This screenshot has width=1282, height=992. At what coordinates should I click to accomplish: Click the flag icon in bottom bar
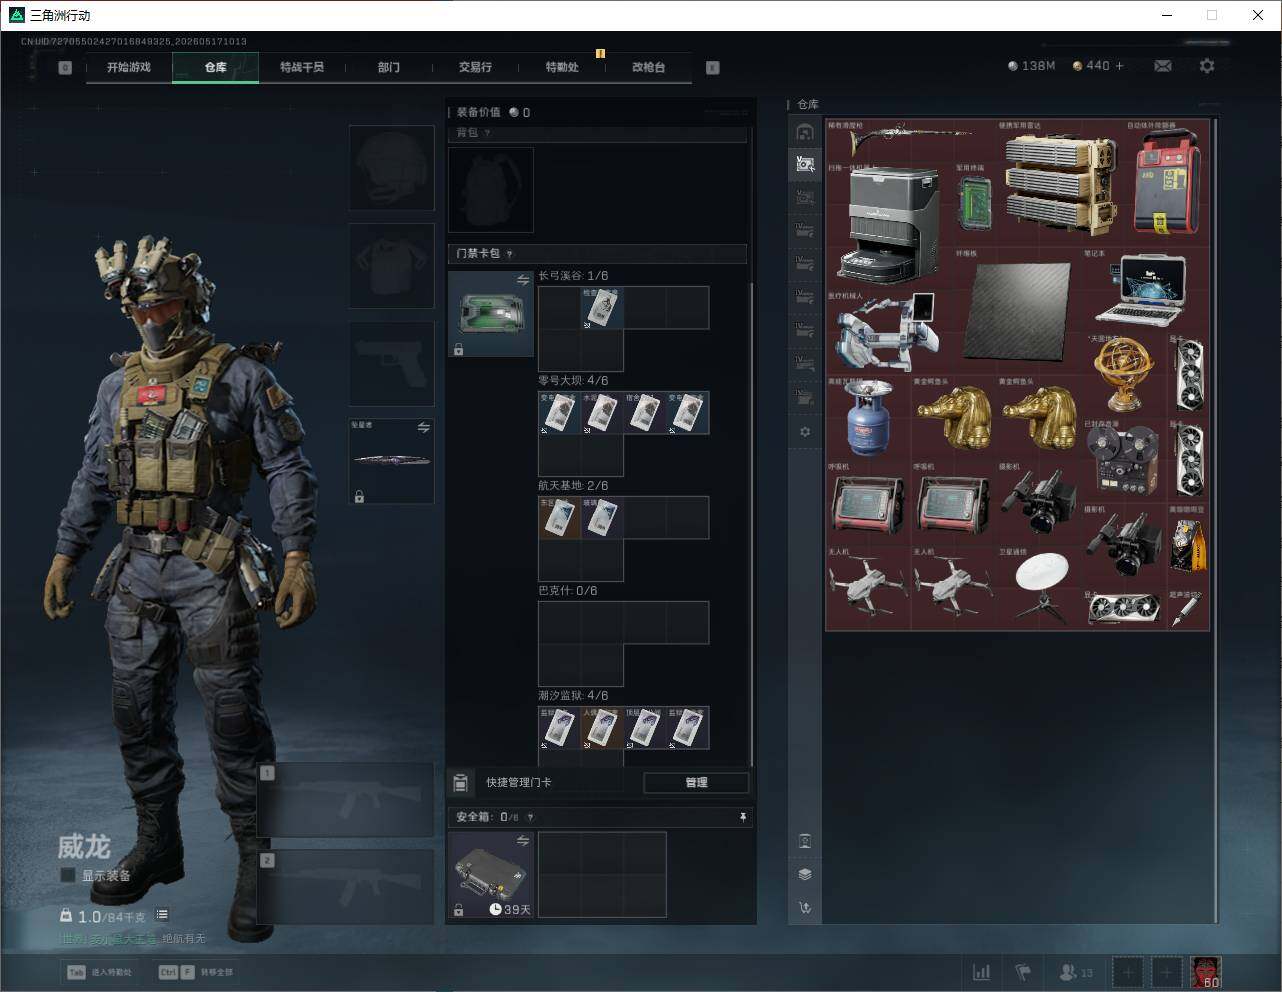[1023, 972]
